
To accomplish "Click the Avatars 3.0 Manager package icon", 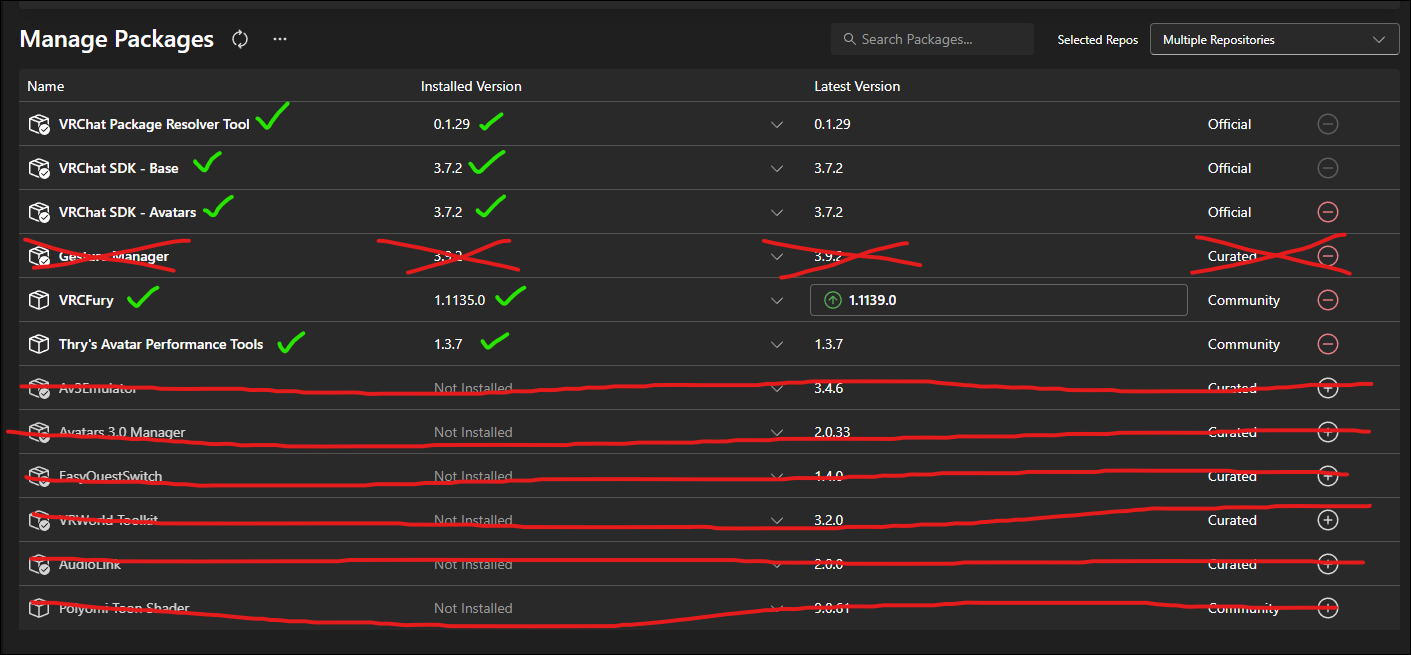I will click(39, 432).
